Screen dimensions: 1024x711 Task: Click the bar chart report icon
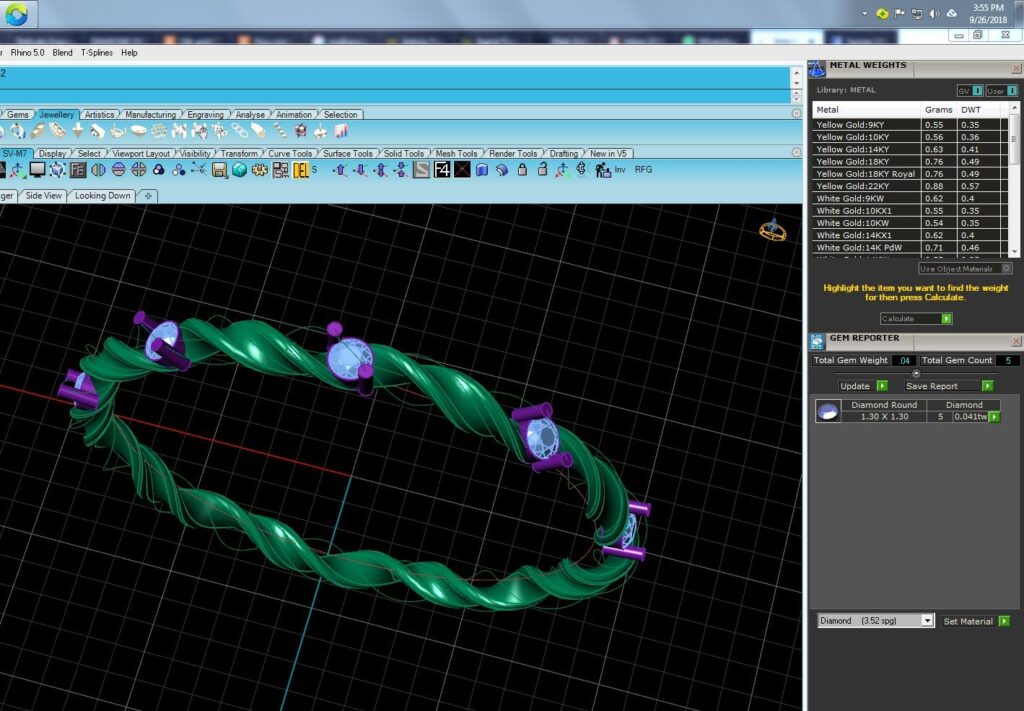point(341,131)
